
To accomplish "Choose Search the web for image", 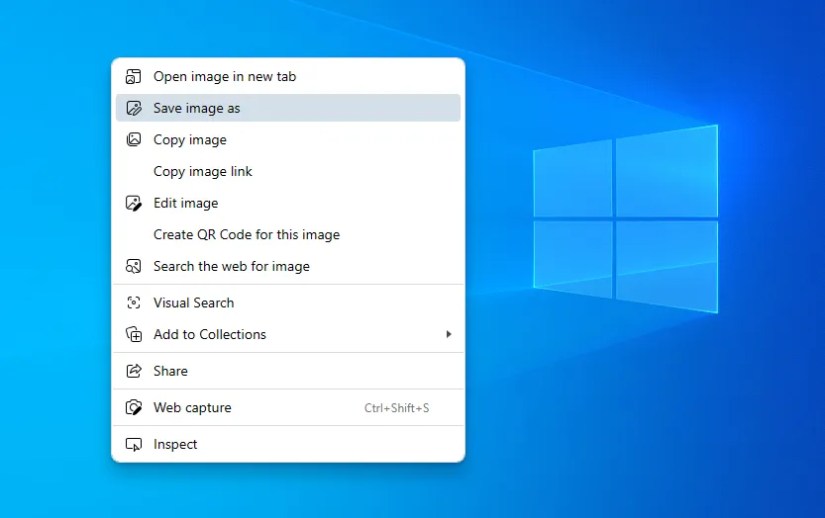I will point(288,266).
